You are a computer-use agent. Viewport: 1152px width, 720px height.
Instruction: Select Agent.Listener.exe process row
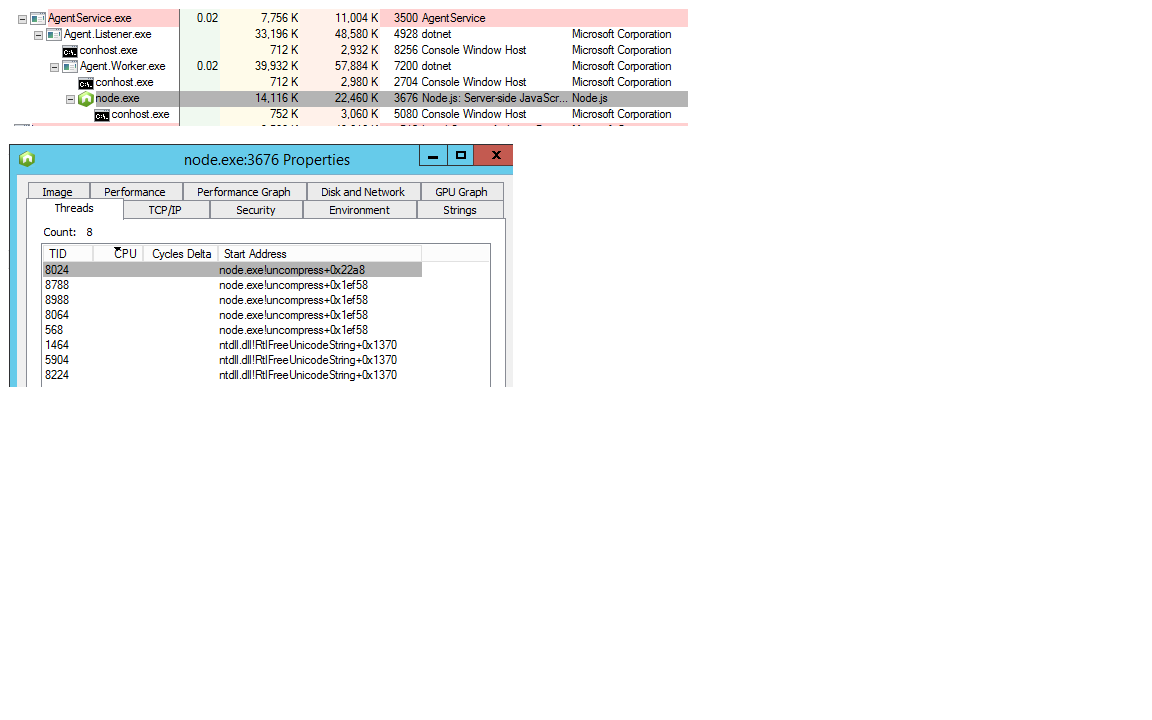point(351,35)
